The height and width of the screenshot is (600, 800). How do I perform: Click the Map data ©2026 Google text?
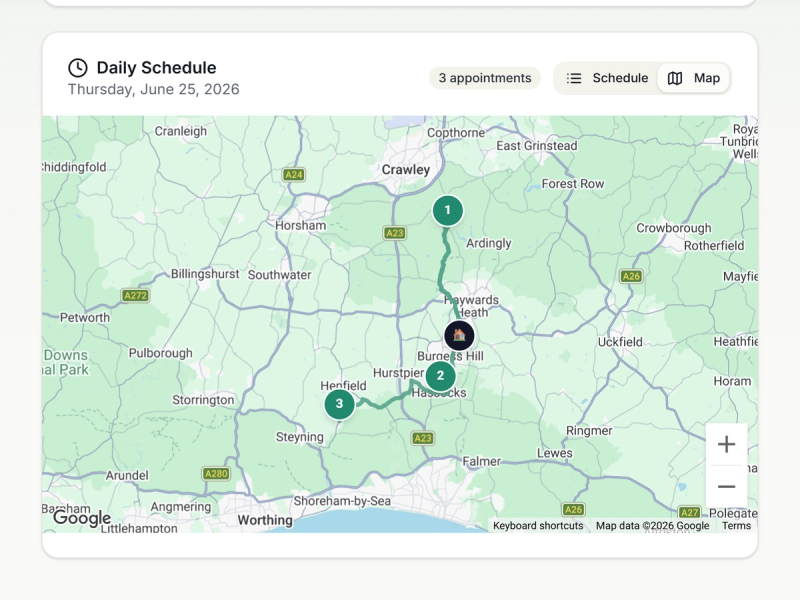point(653,526)
